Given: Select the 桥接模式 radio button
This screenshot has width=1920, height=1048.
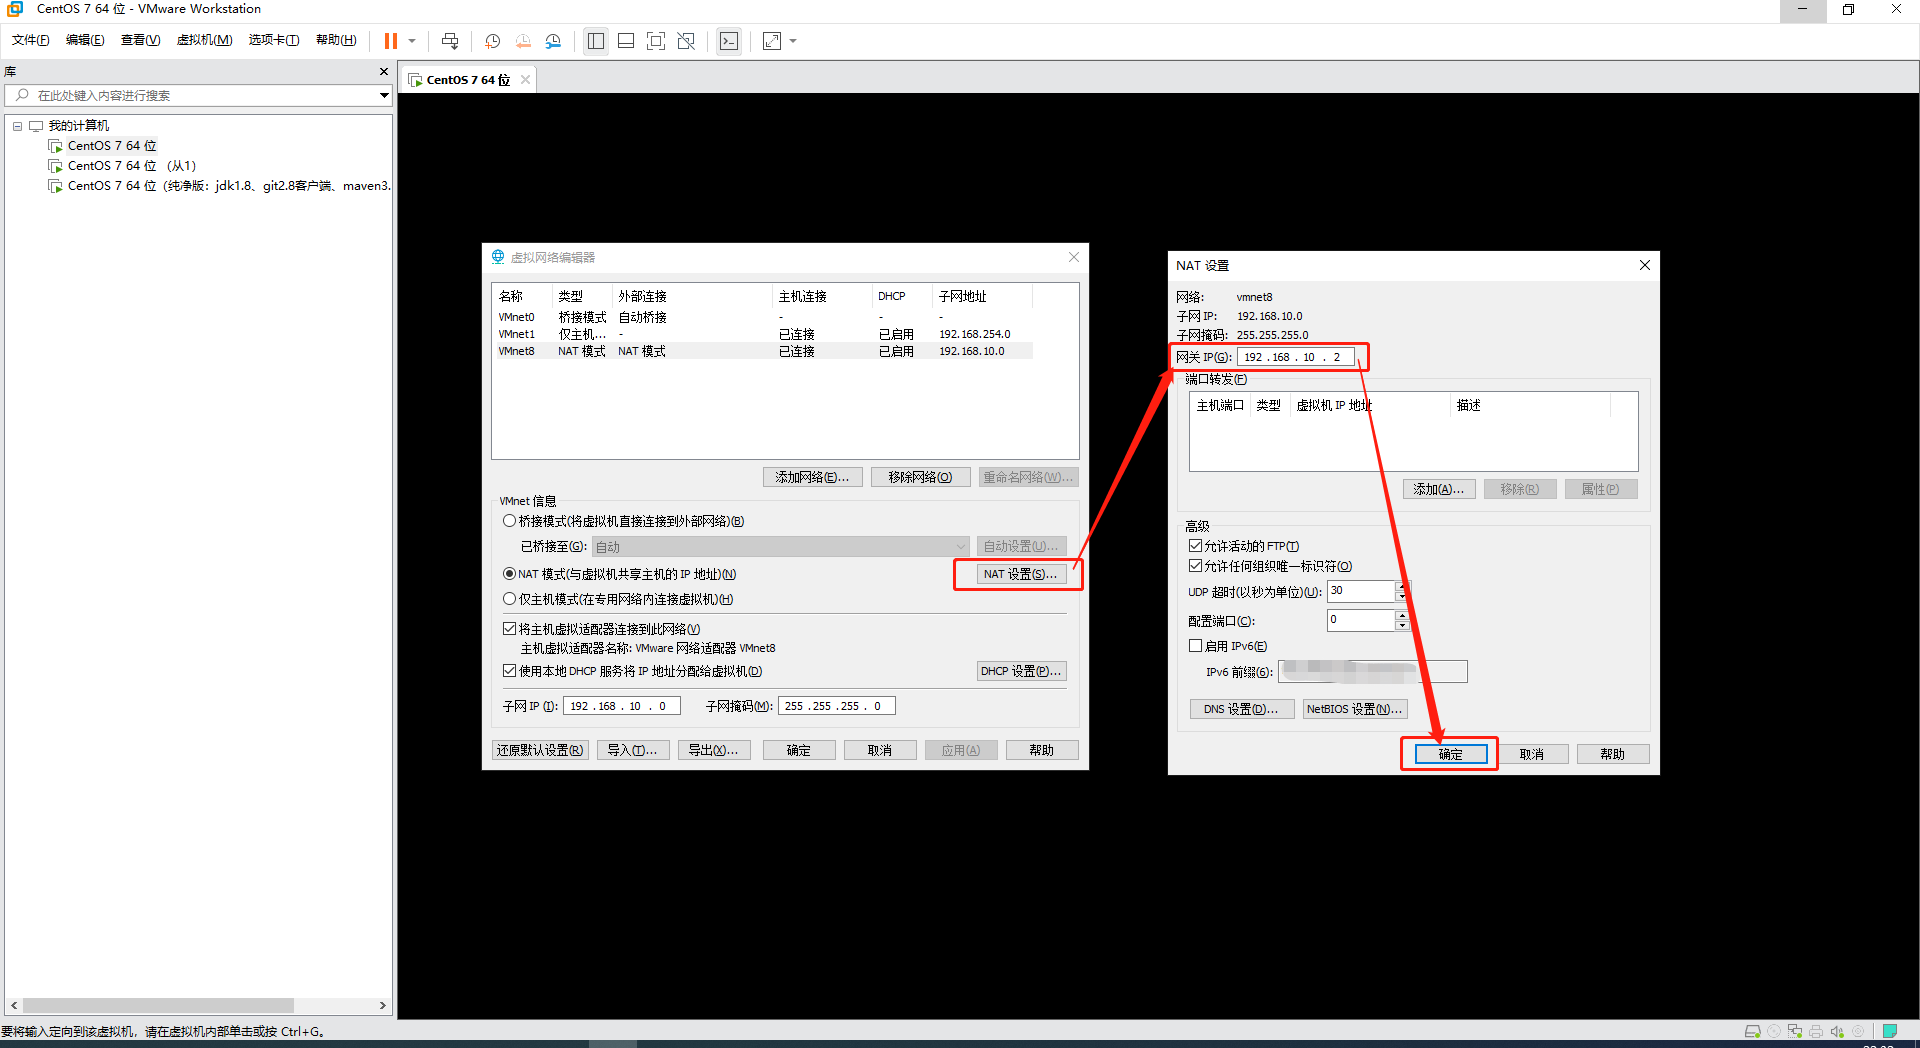Looking at the screenshot, I should click(509, 521).
